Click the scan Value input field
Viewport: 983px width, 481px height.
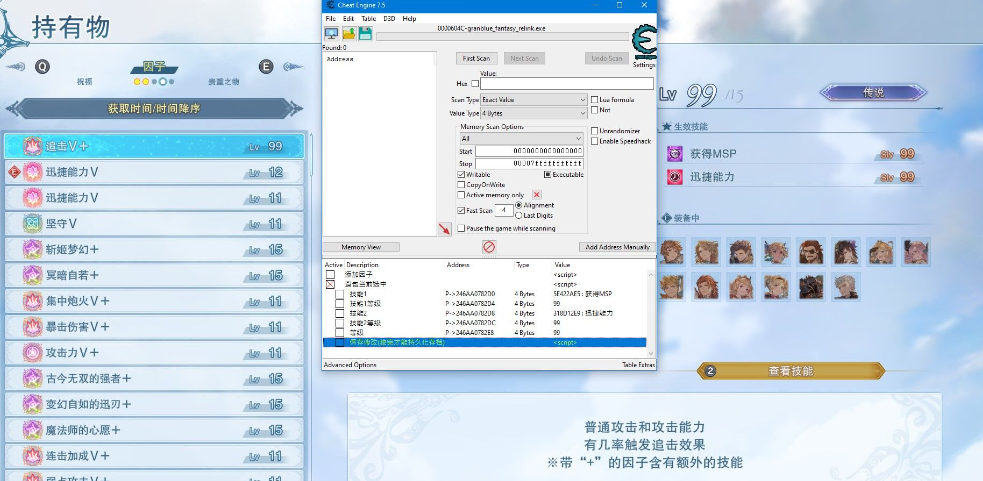(566, 84)
